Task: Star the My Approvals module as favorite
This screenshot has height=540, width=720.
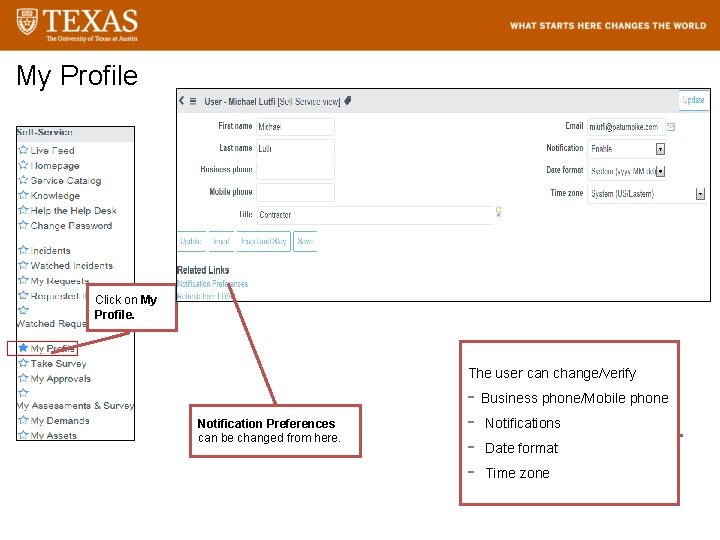Action: [x=23, y=378]
